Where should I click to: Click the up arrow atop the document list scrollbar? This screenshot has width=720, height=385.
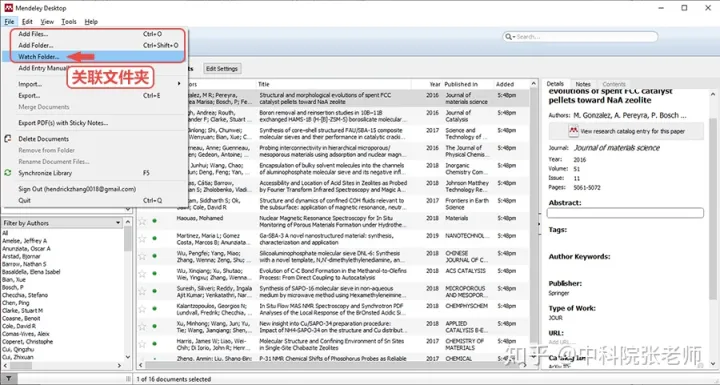click(533, 84)
